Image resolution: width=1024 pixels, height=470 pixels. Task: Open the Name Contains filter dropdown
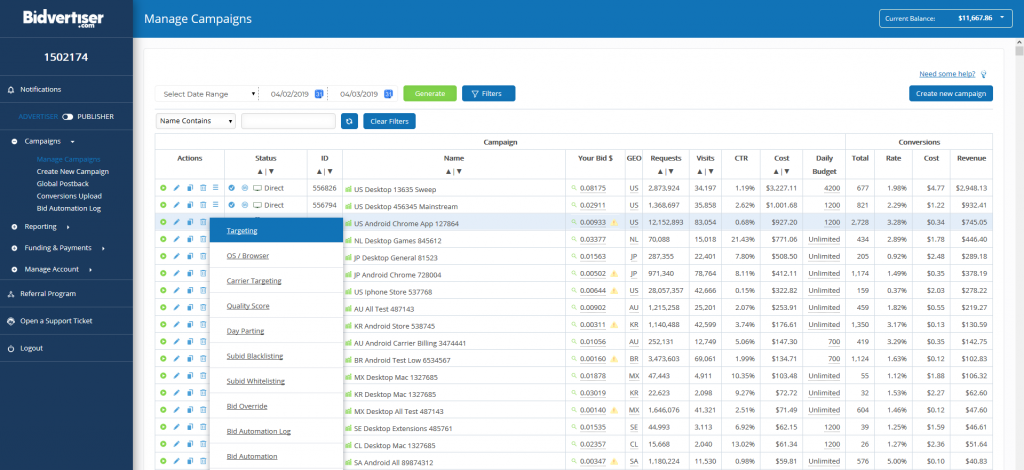click(x=195, y=121)
